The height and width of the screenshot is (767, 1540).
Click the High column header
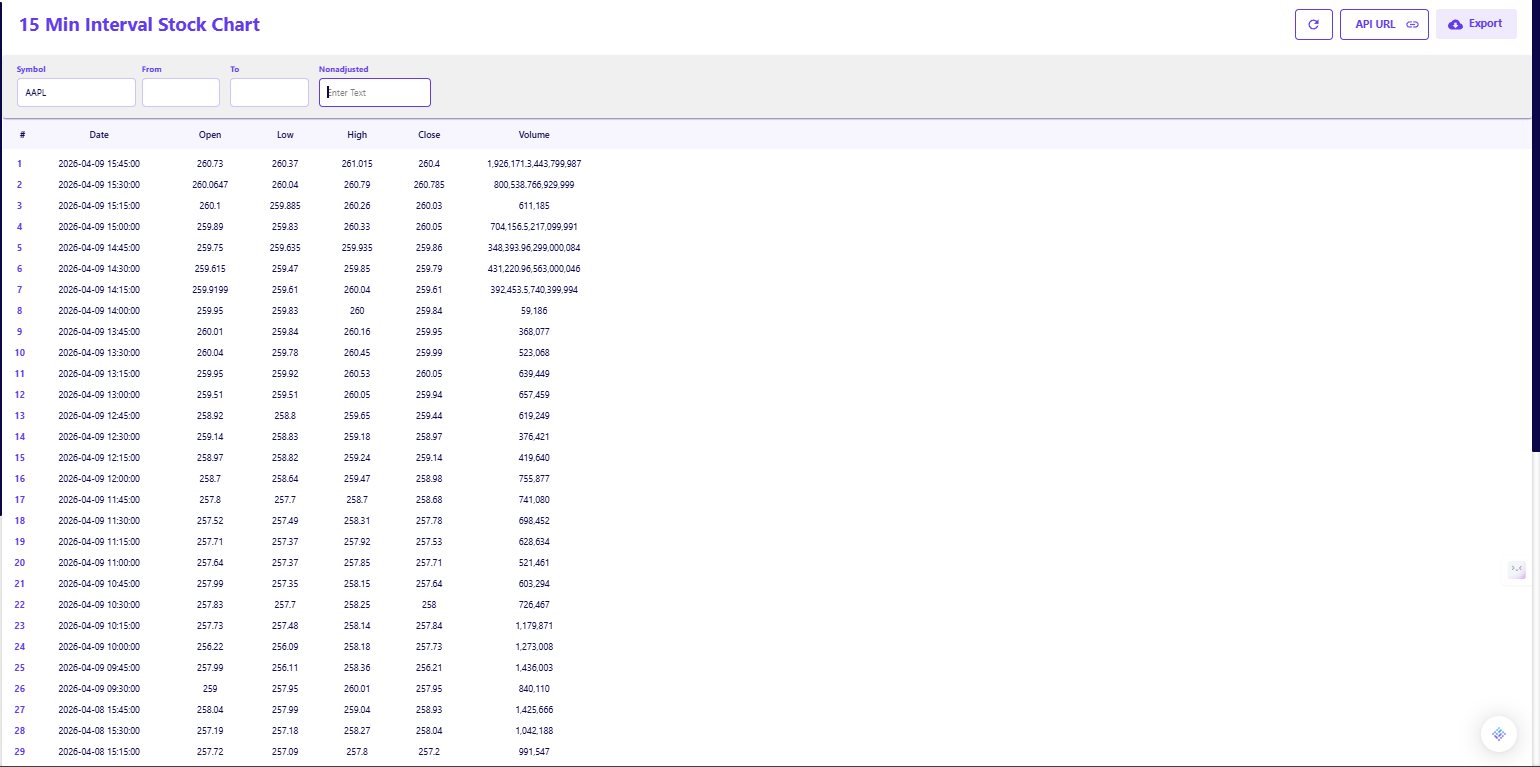point(357,135)
